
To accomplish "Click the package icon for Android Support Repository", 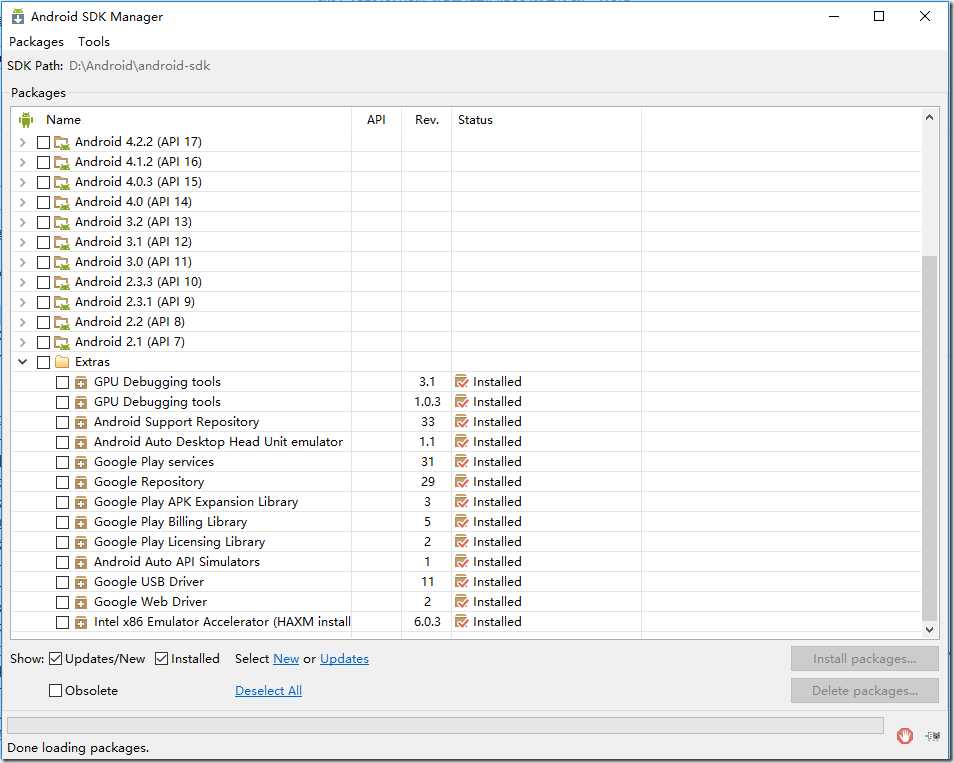I will coord(81,422).
